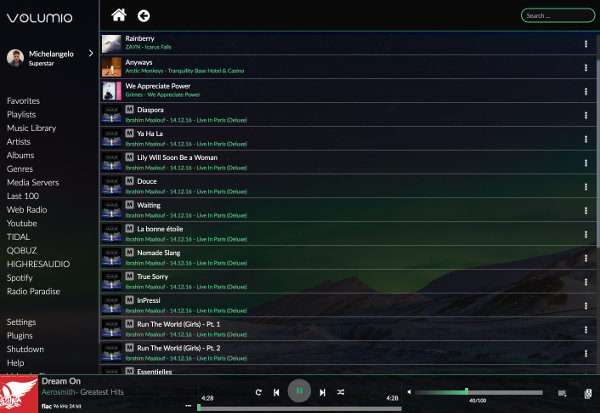Open three-dot menu for Diaspora track
Screen dimensions: 600x413
pos(586,112)
